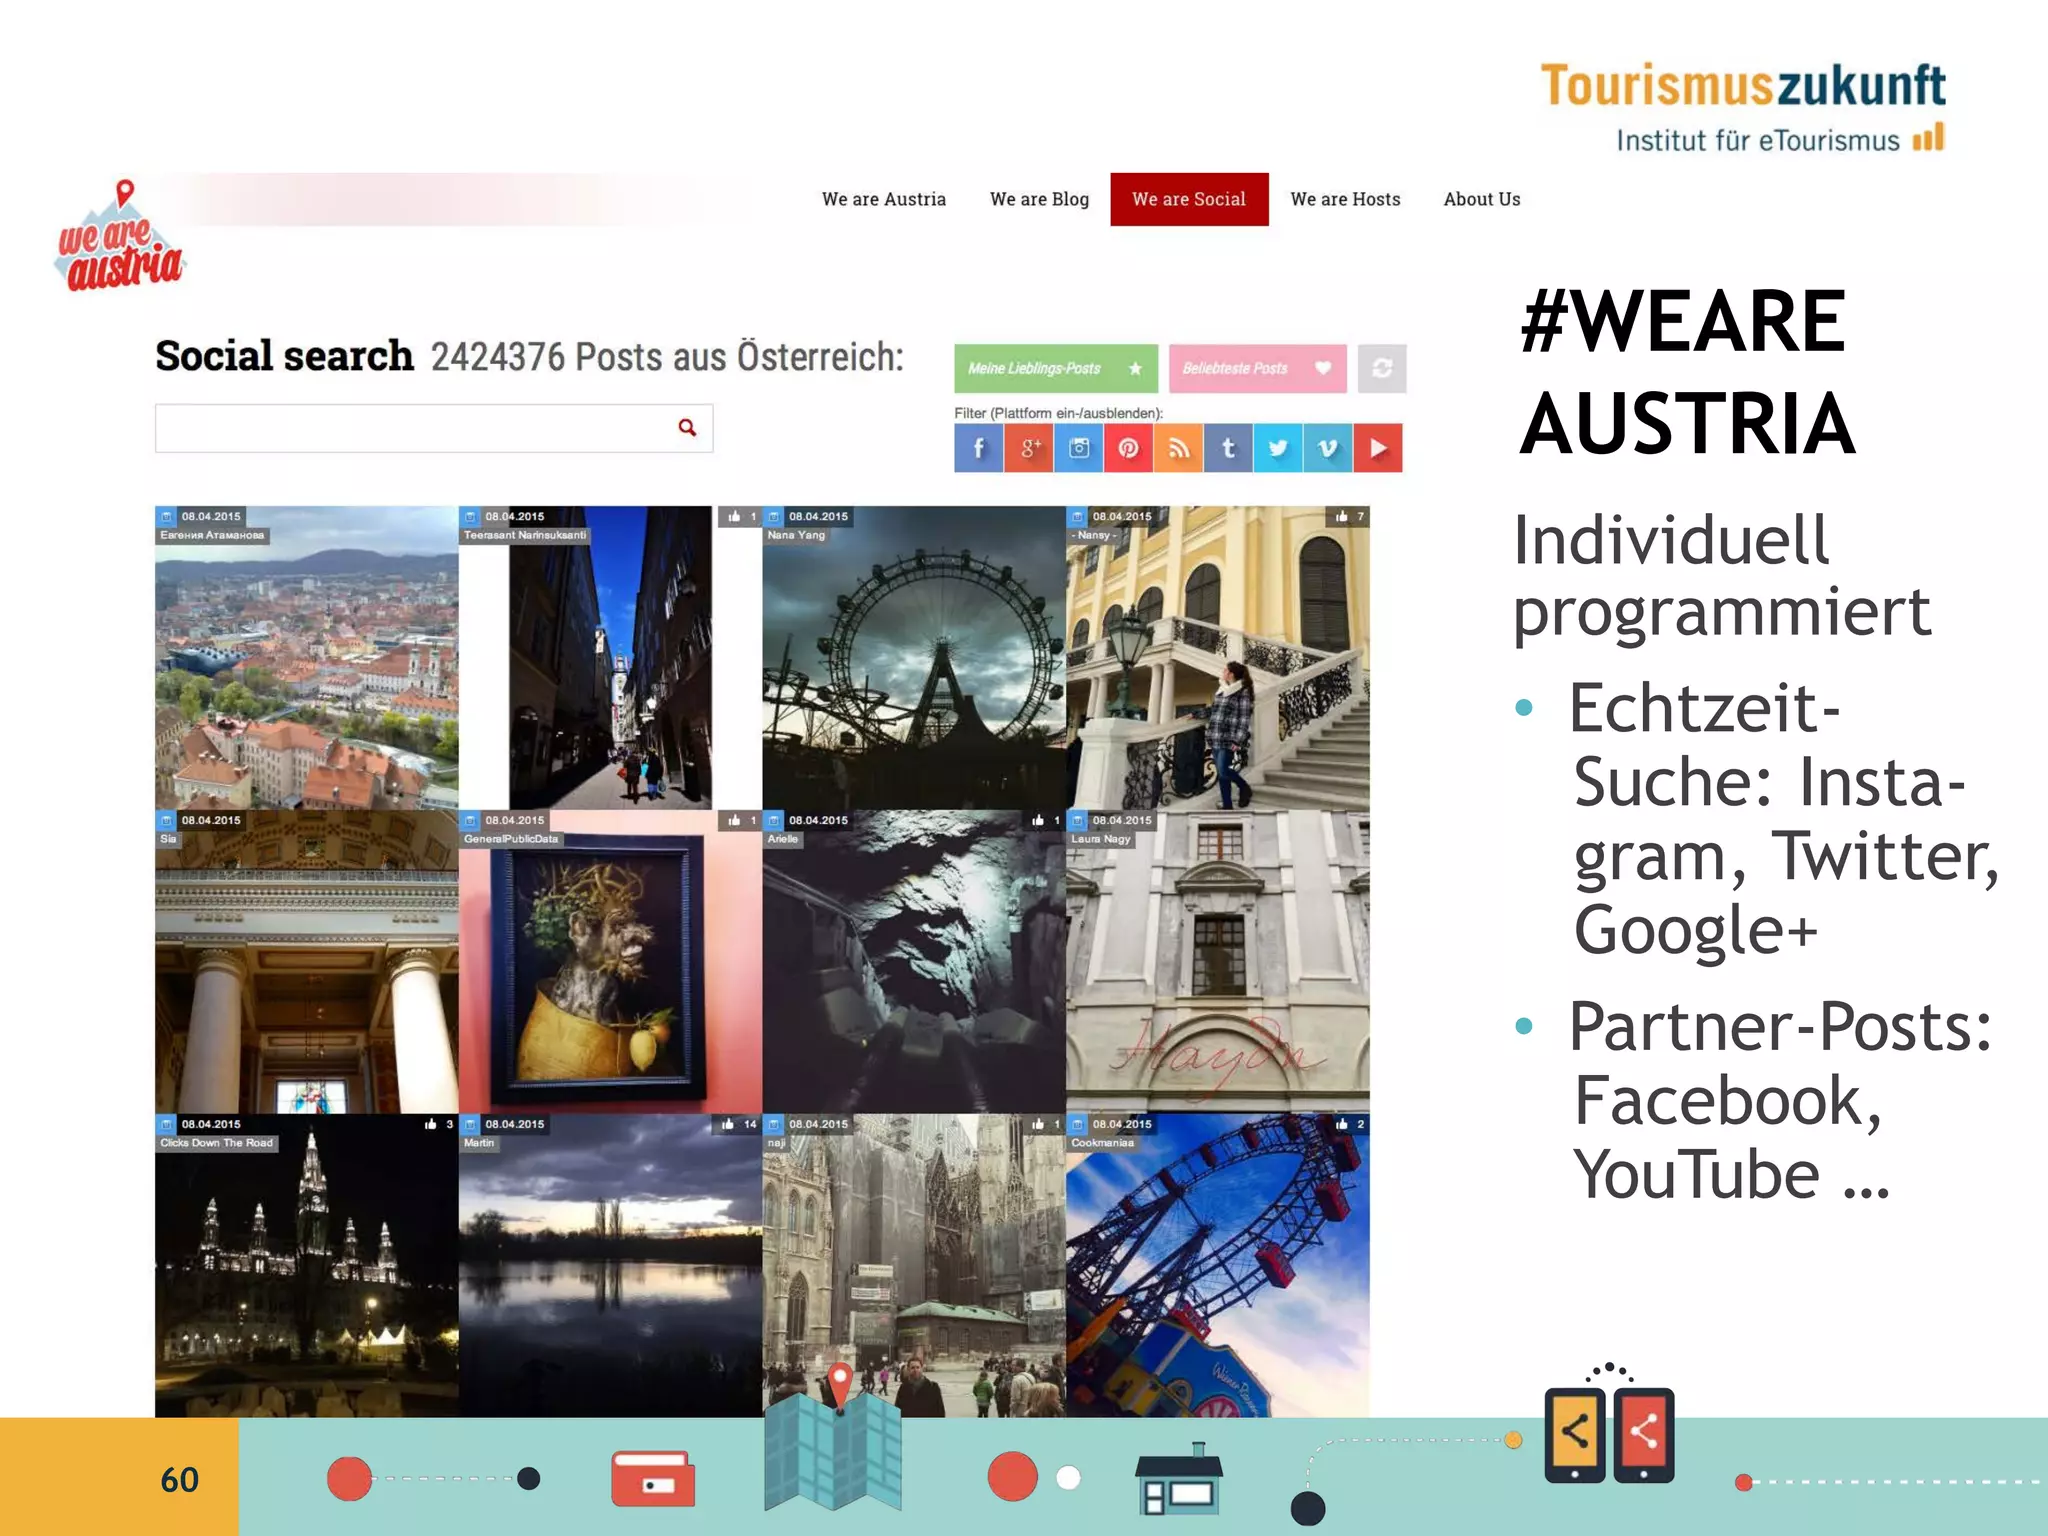Click the Tourismuszukunft logo

[x=1743, y=107]
